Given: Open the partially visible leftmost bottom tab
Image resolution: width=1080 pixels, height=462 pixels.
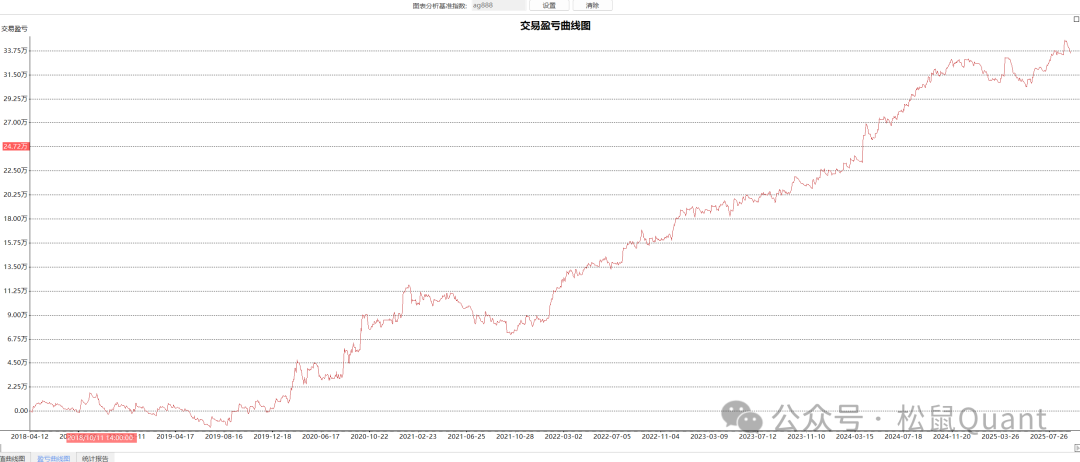Looking at the screenshot, I should tap(12, 457).
